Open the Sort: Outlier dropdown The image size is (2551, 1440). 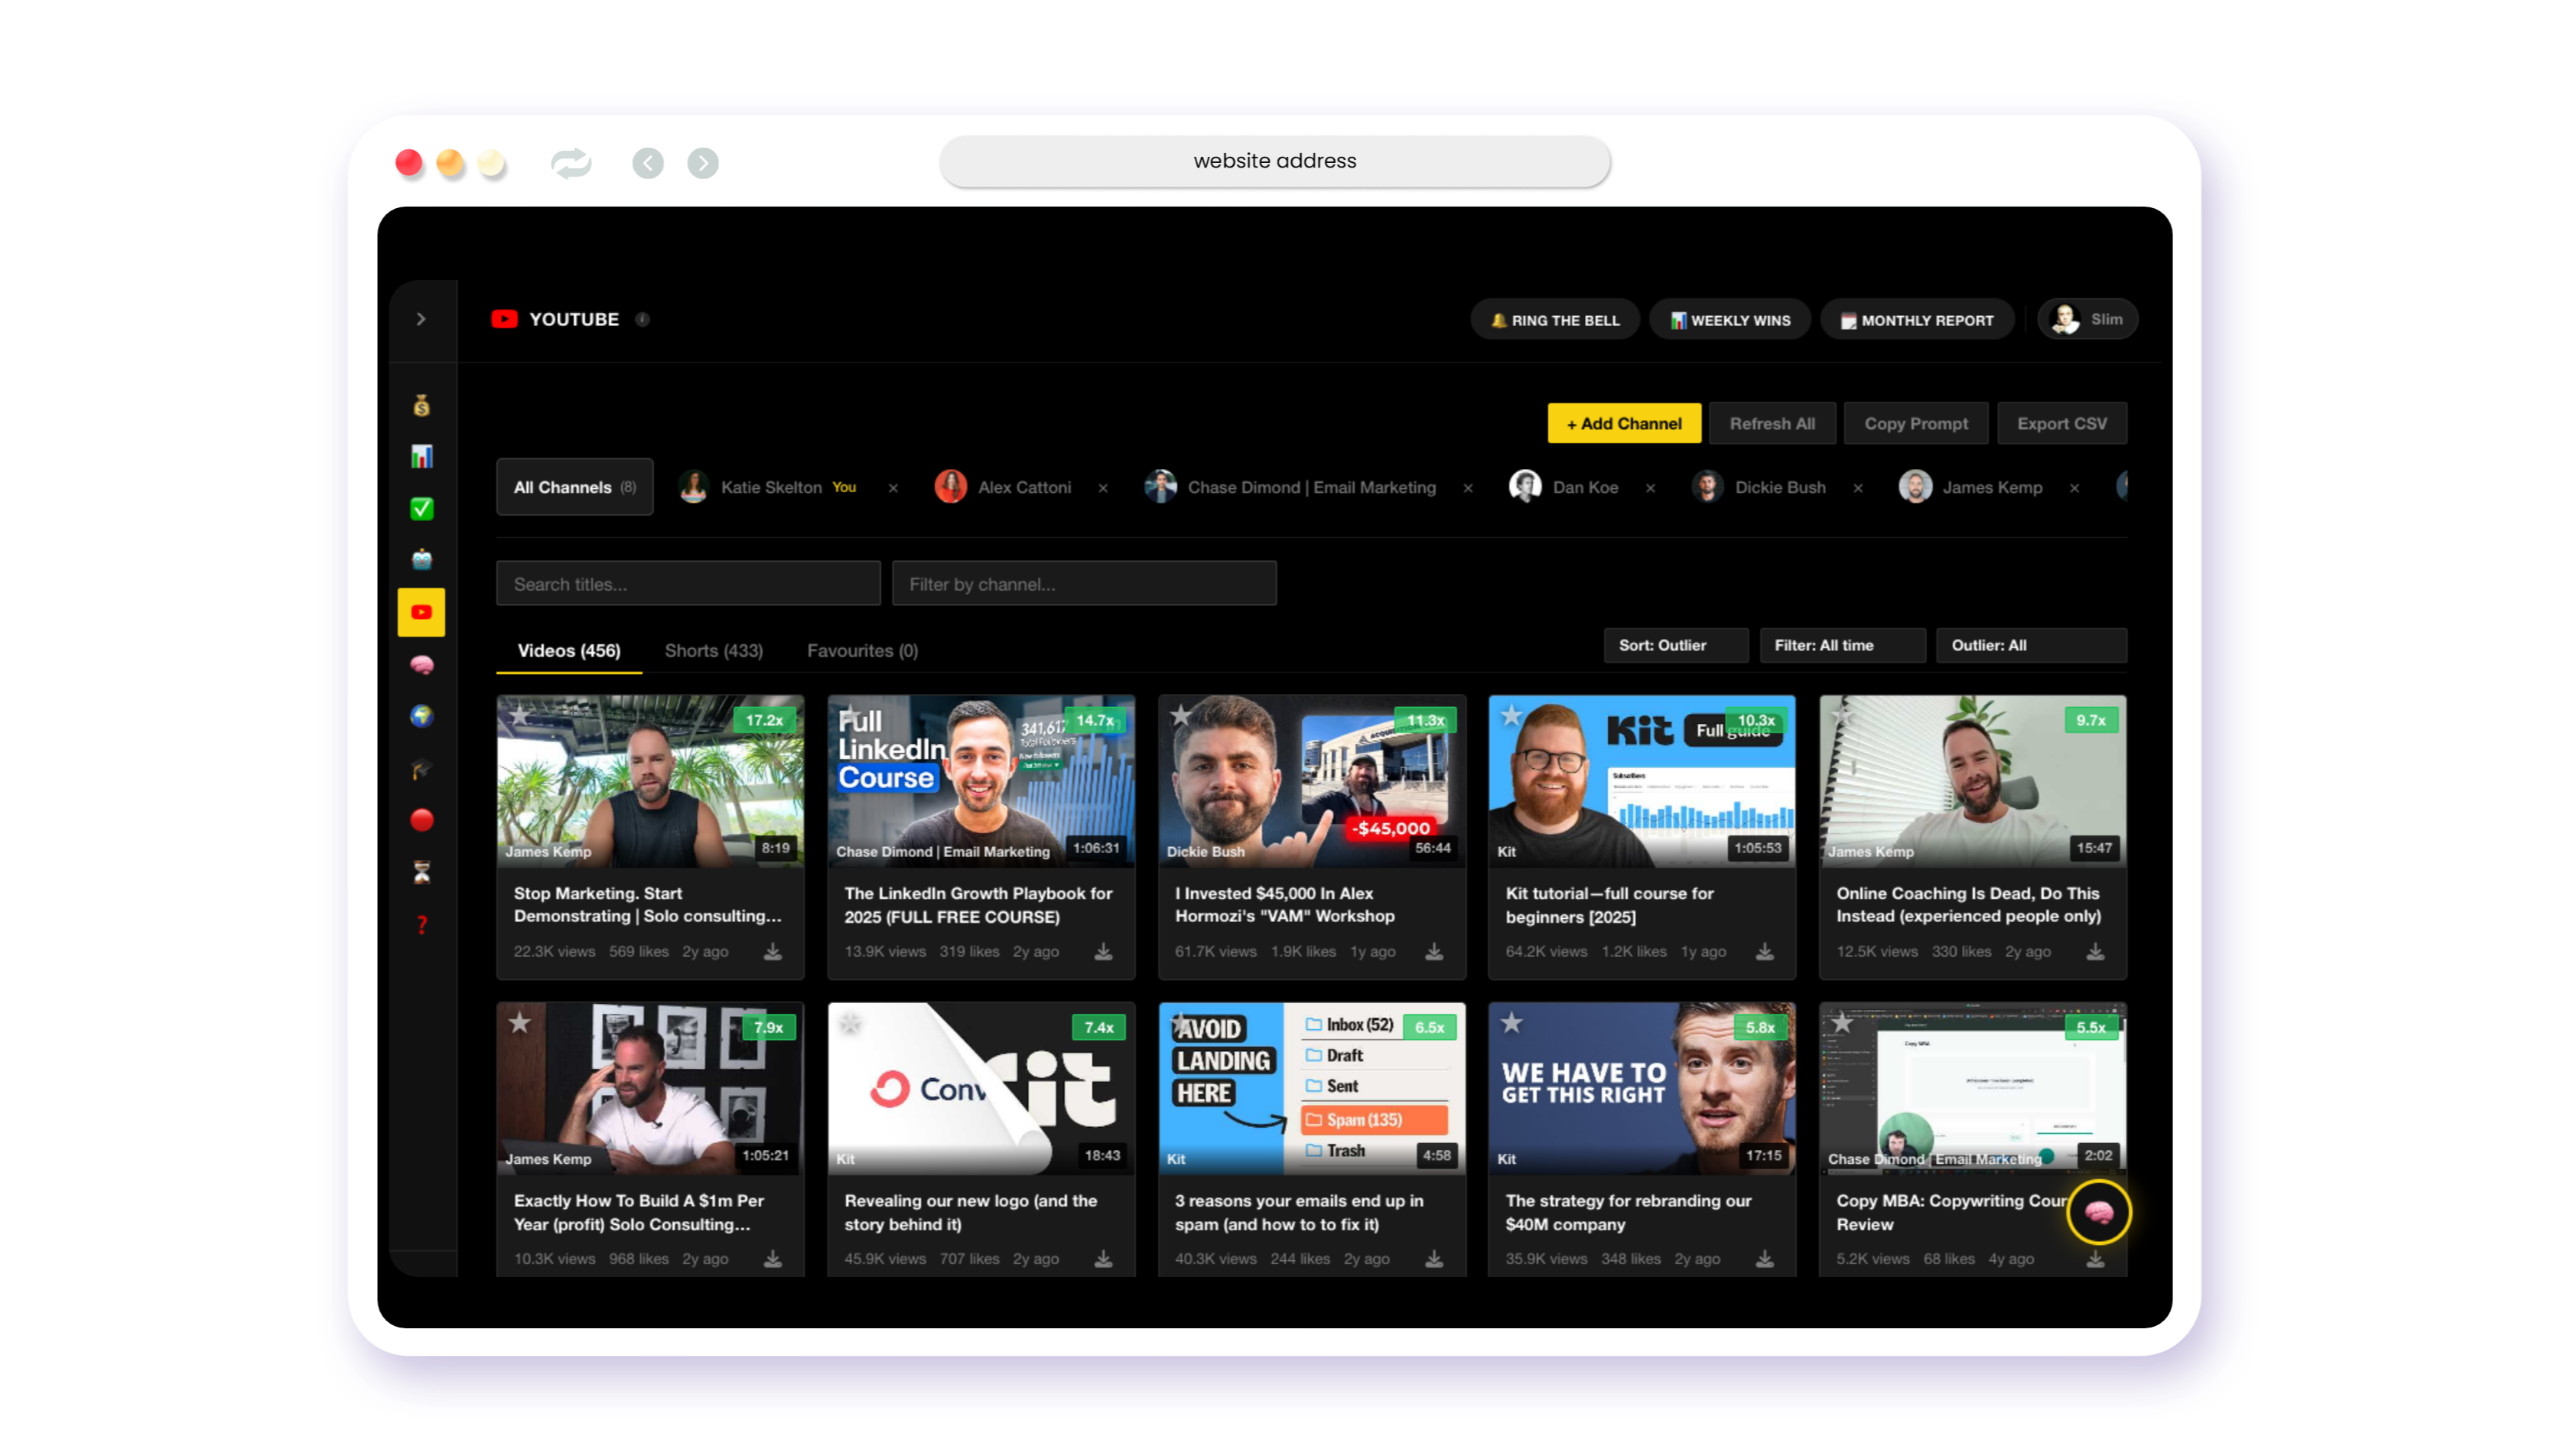pyautogui.click(x=1675, y=644)
